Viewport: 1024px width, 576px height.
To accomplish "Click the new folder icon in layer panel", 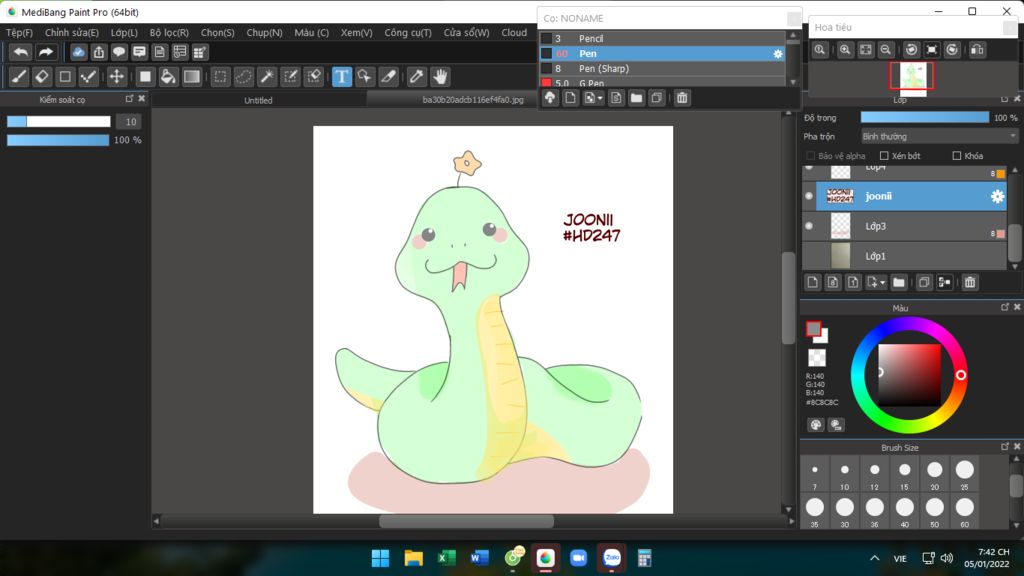I will click(x=899, y=282).
